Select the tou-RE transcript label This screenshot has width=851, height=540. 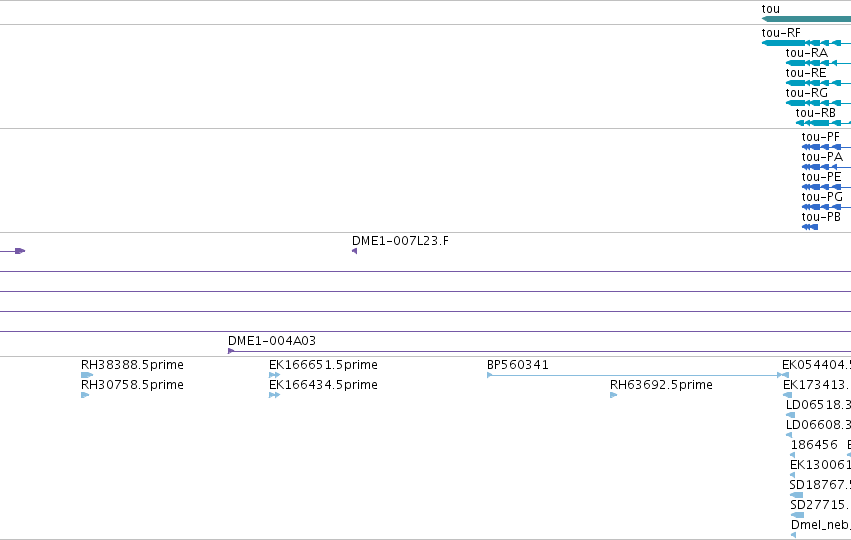(x=806, y=73)
